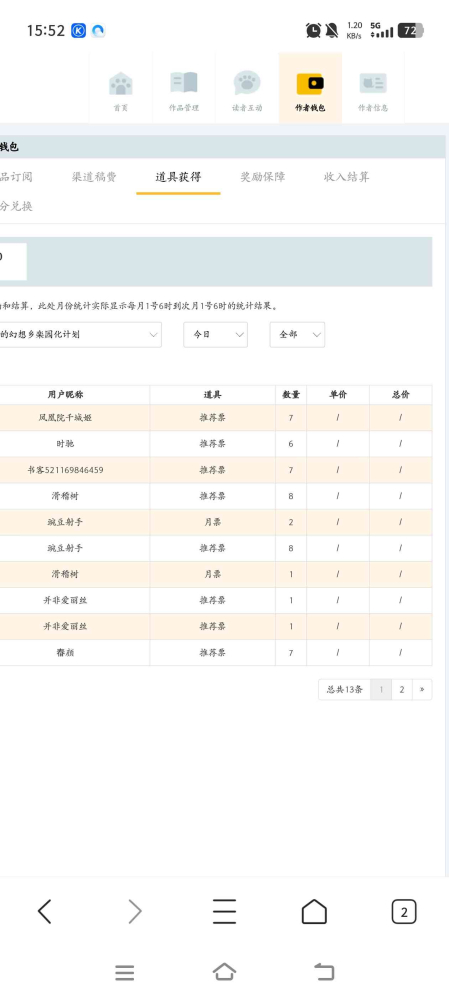Tap the system recent apps icon
This screenshot has height=999, width=449.
coord(125,972)
